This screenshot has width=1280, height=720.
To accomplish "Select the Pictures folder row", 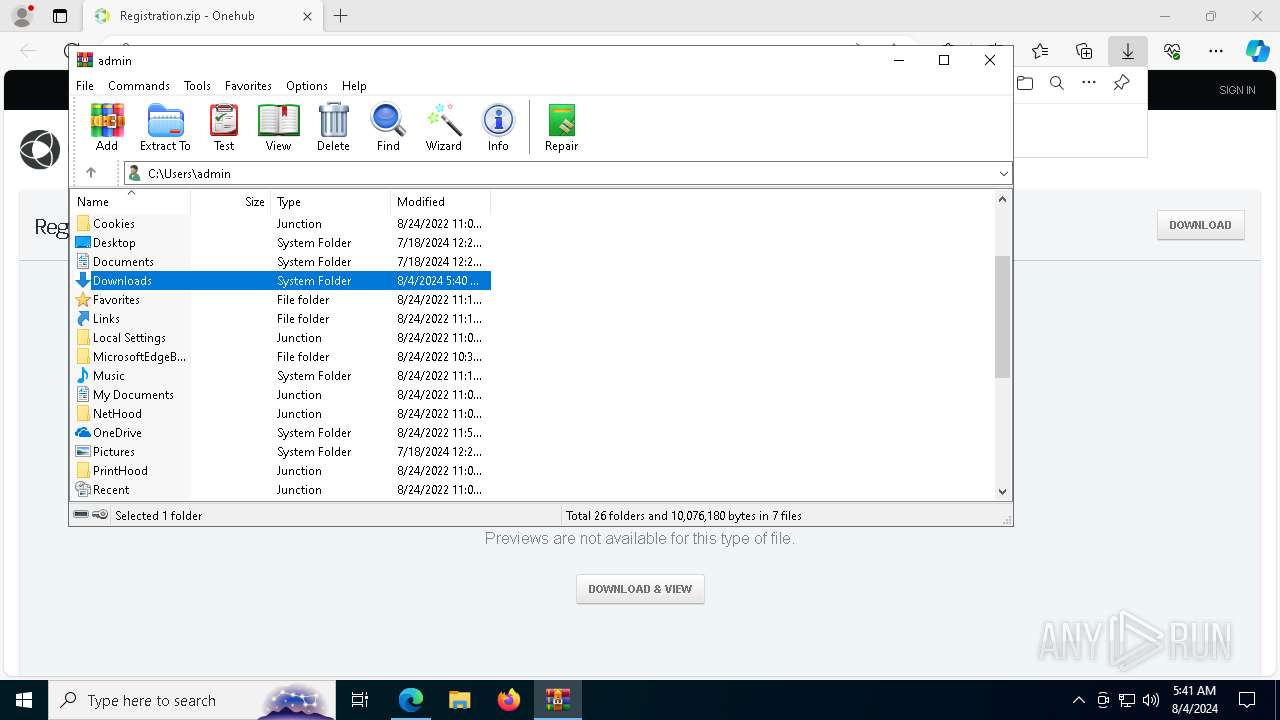I will click(281, 452).
